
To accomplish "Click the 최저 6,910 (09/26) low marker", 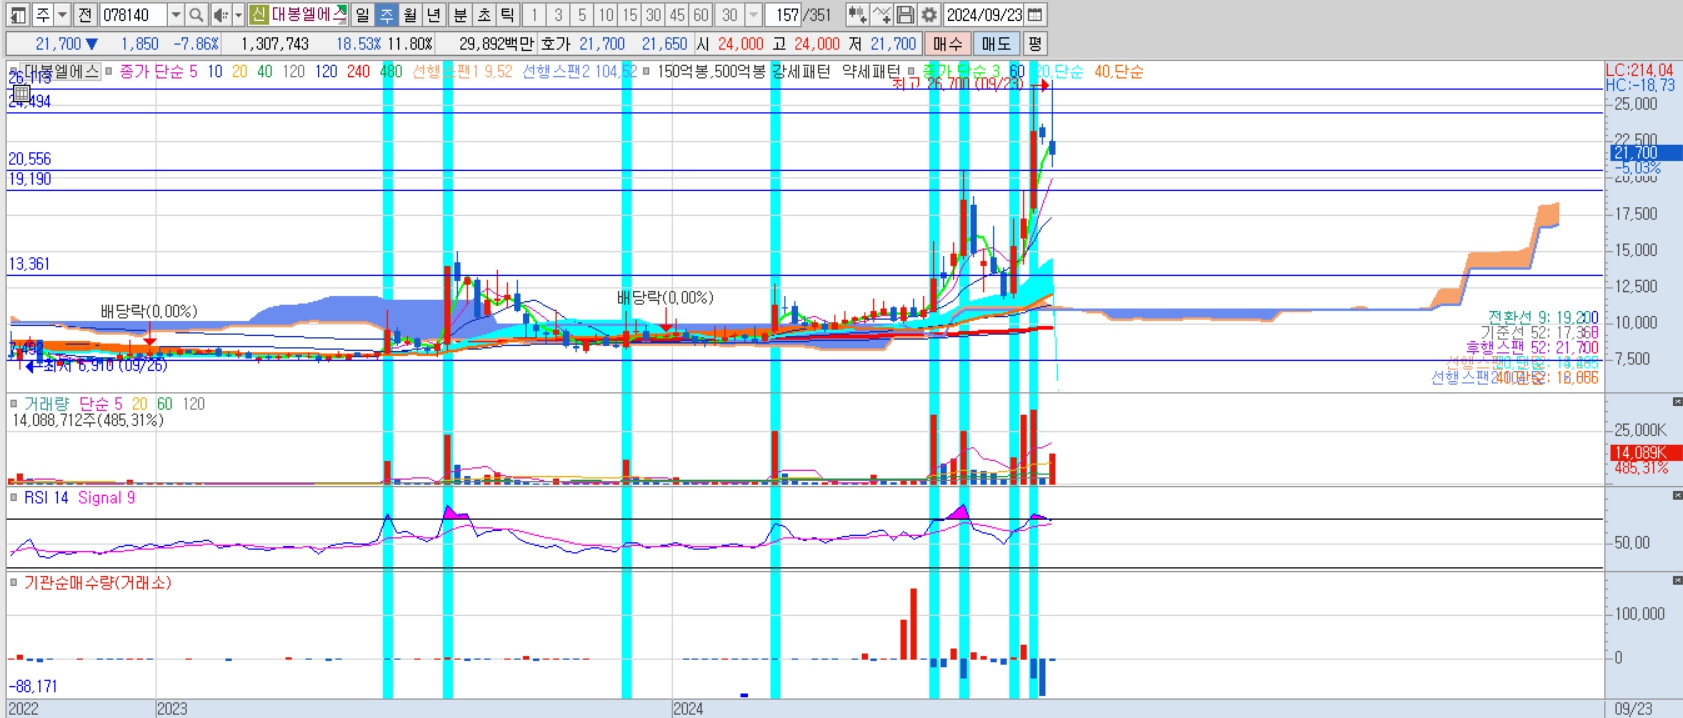I will tap(97, 366).
